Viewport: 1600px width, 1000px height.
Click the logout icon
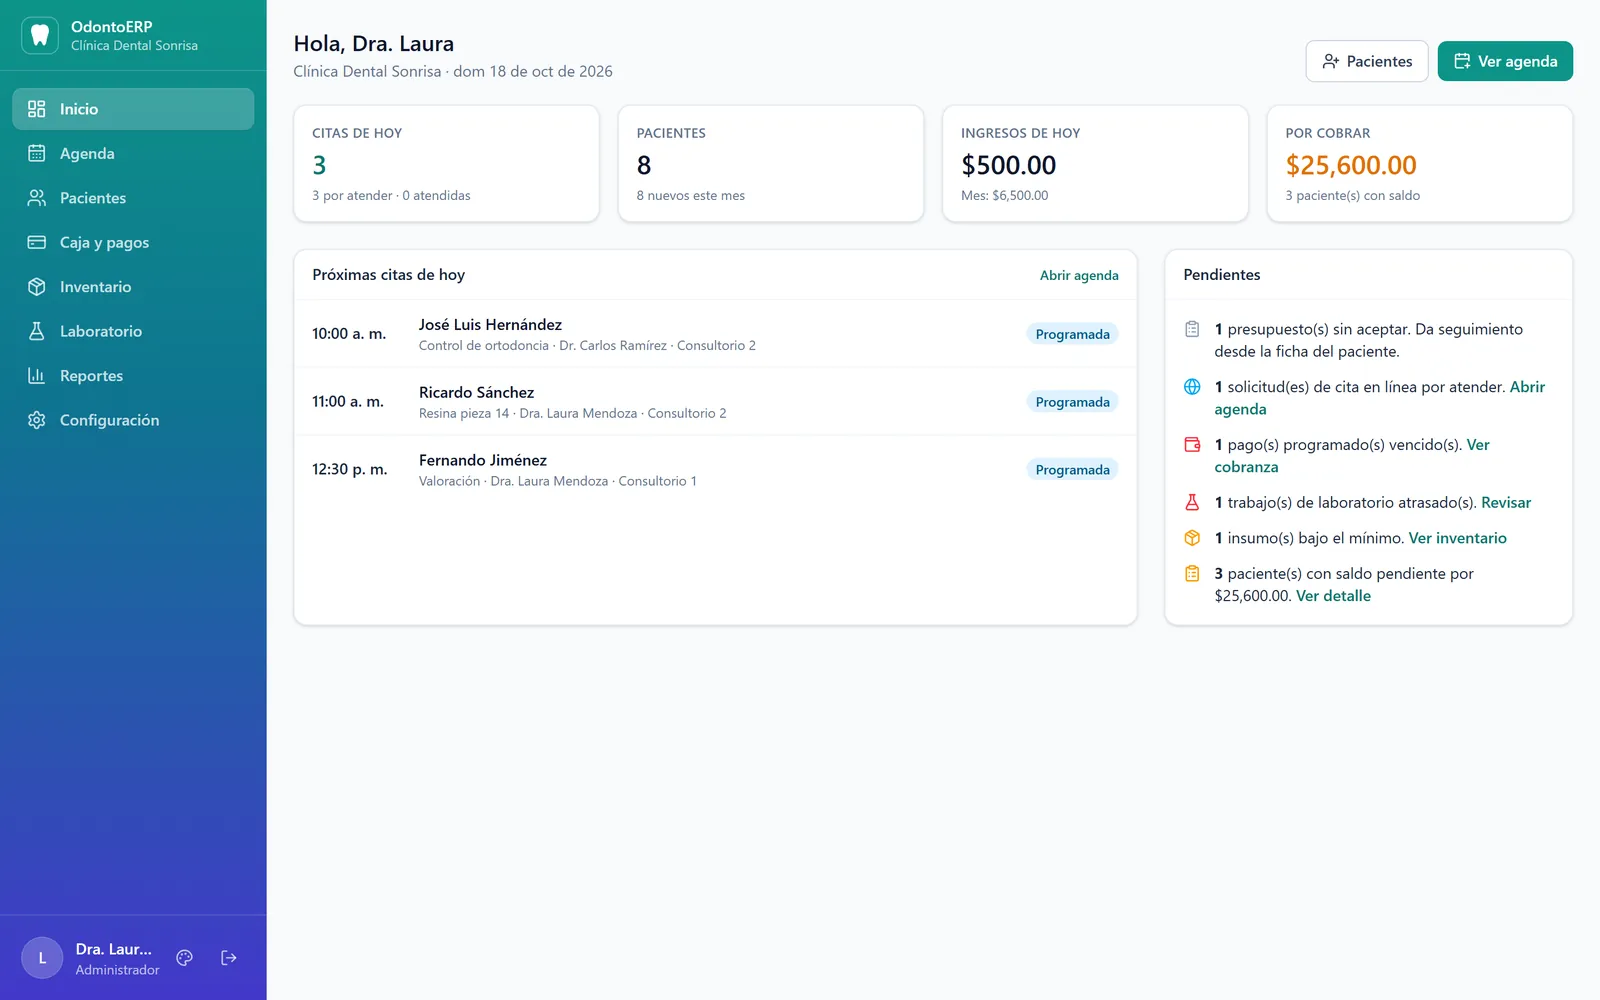tap(229, 958)
